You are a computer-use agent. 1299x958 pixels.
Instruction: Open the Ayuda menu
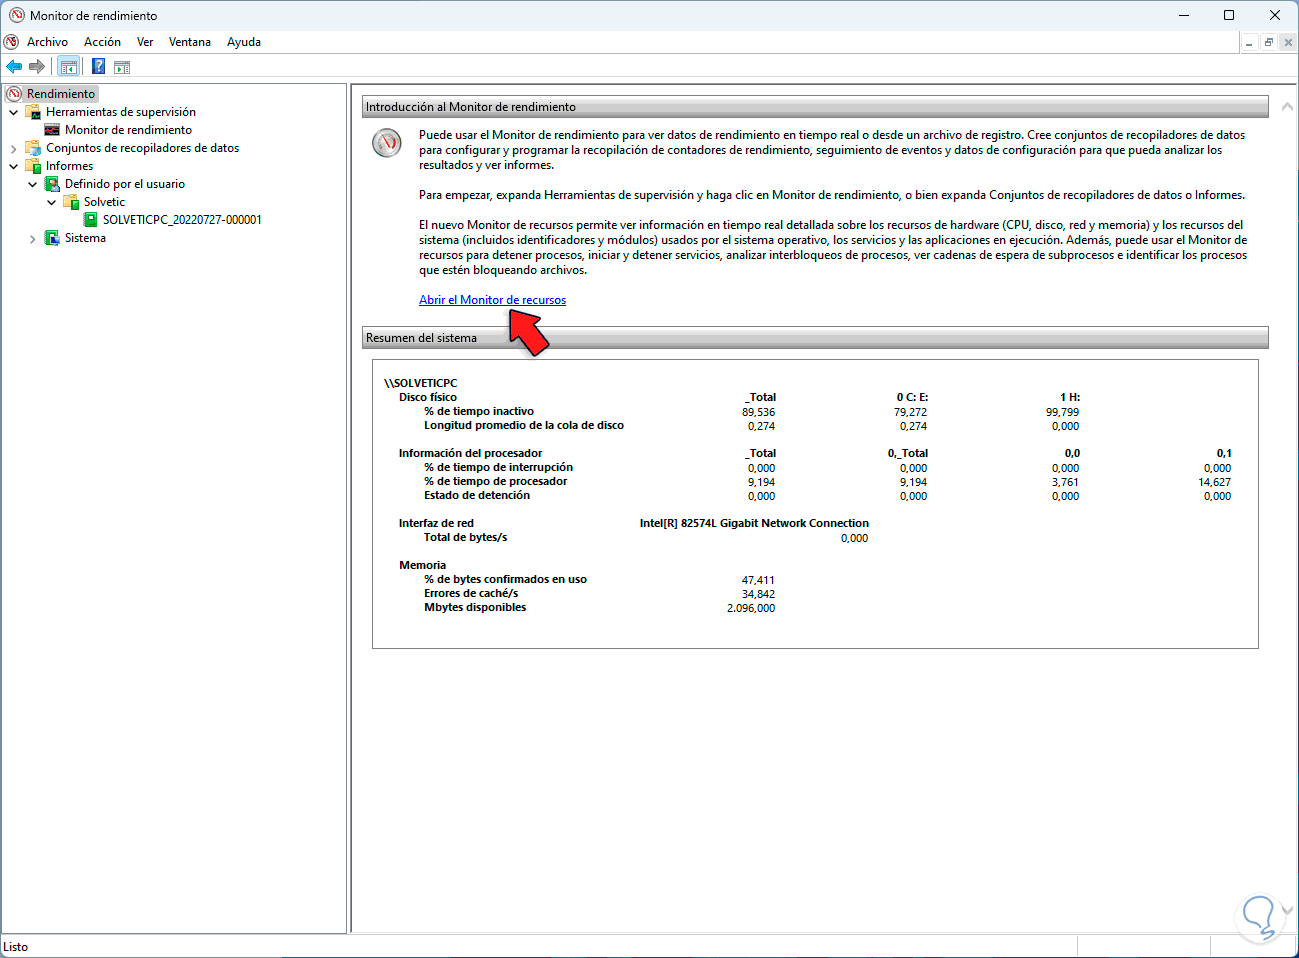244,42
